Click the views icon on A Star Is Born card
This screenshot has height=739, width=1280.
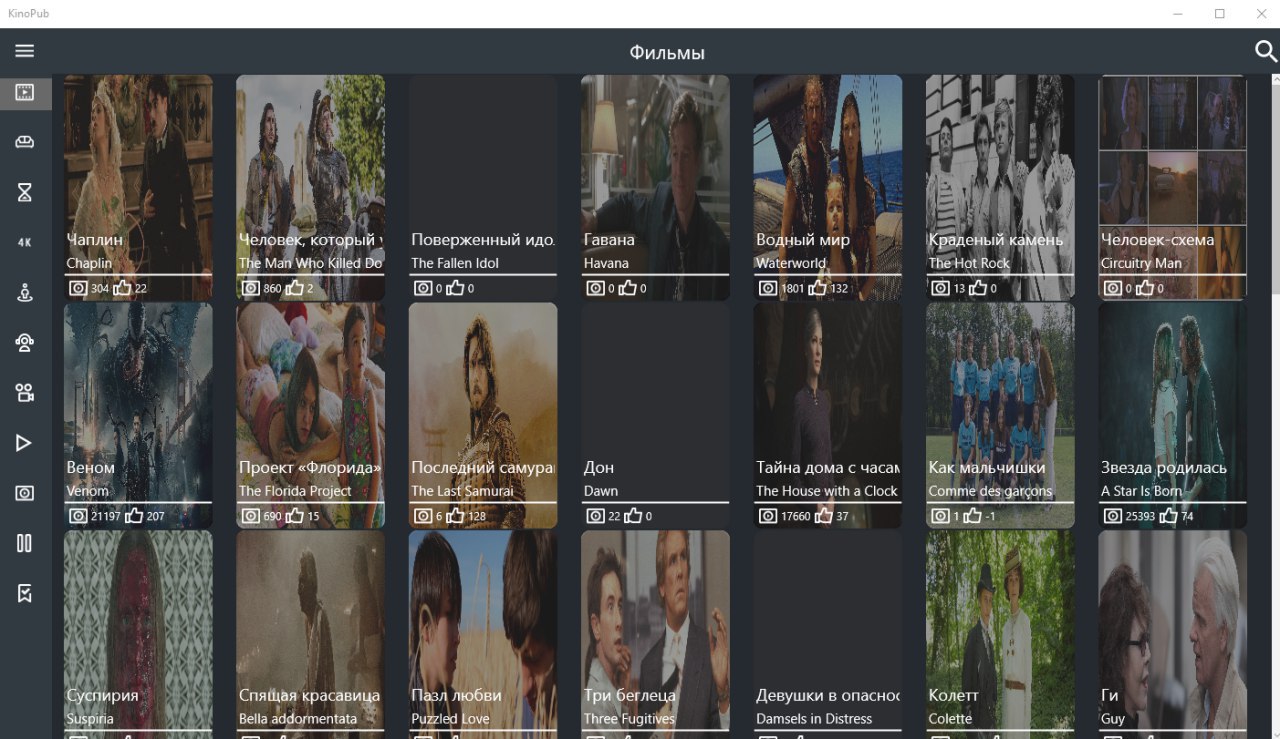[1113, 516]
